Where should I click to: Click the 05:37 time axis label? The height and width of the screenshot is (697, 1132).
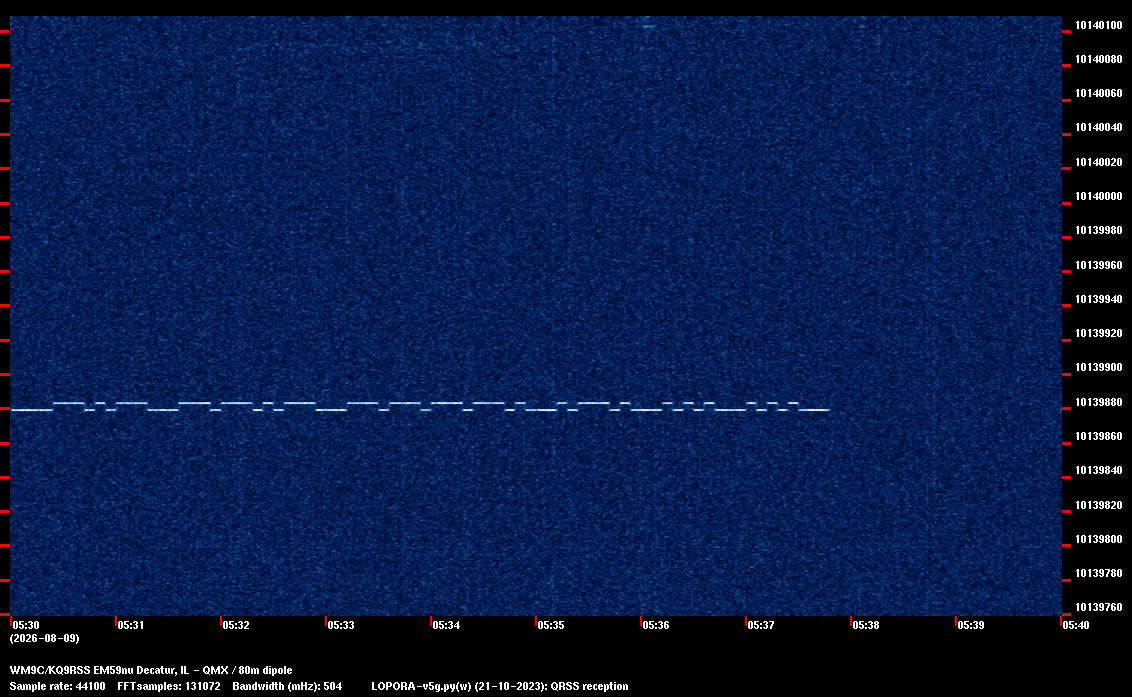coord(761,625)
